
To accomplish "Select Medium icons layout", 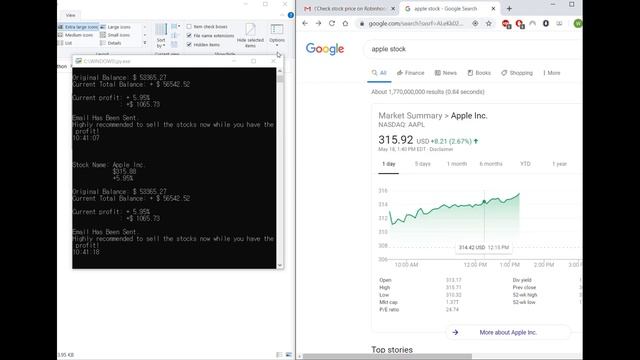I will point(76,35).
